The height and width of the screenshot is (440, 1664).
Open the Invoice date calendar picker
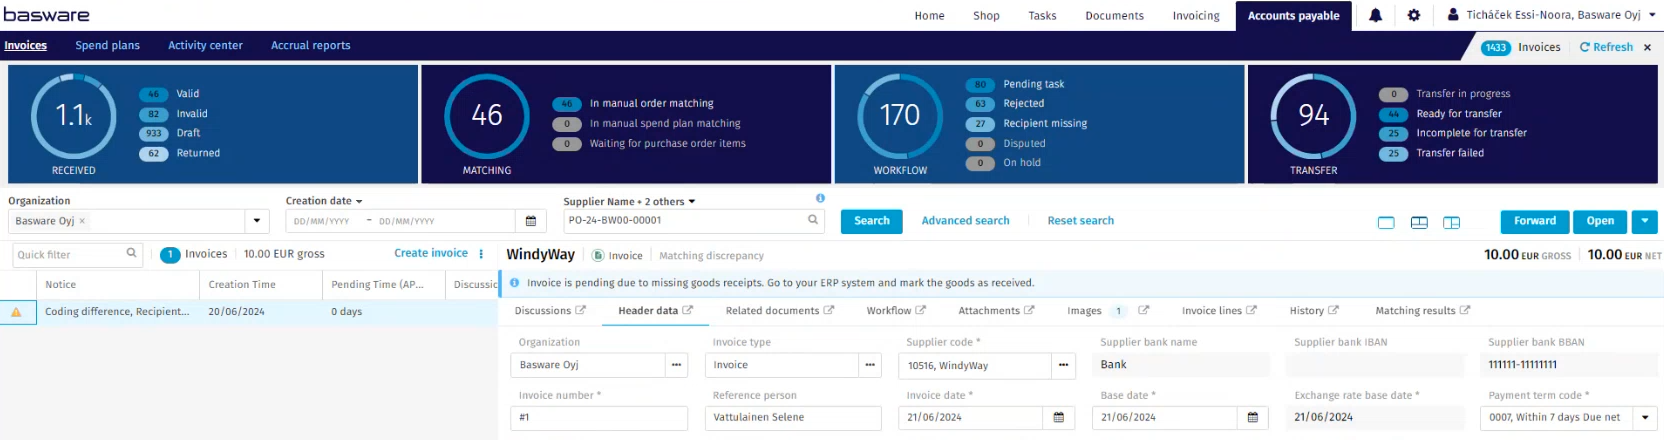[x=1059, y=418]
